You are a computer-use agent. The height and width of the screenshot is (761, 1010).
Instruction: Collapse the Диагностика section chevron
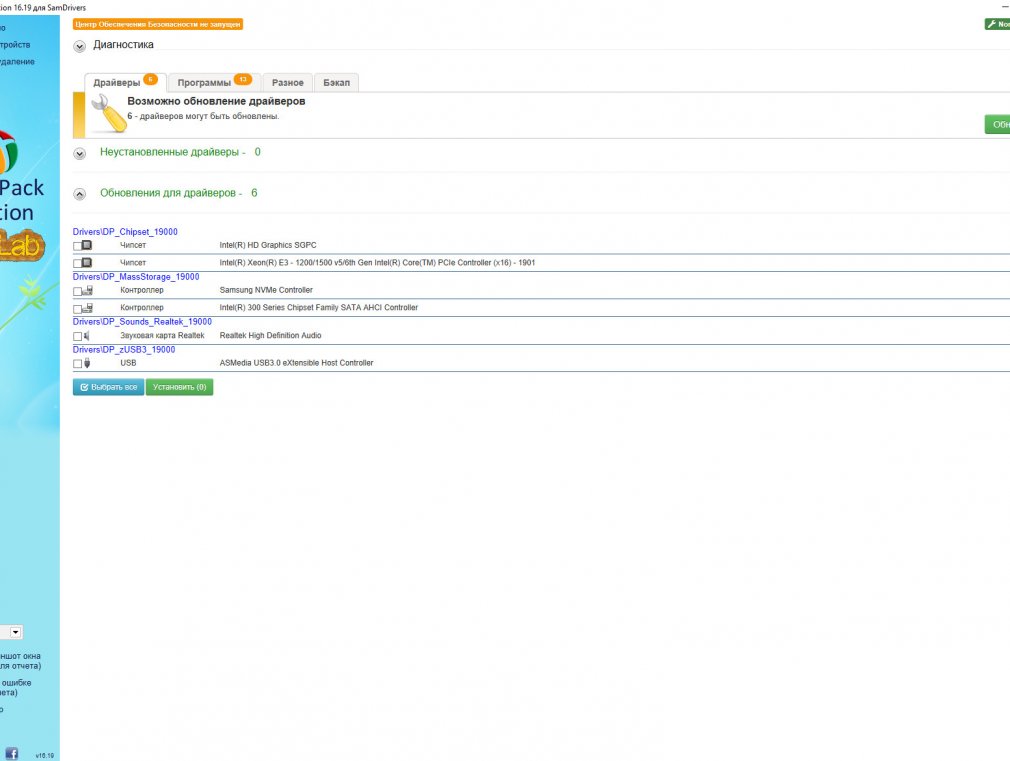coord(79,46)
